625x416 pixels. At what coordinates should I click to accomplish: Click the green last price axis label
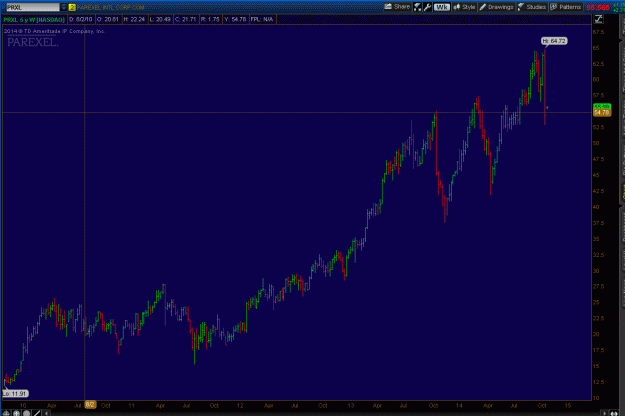point(601,106)
